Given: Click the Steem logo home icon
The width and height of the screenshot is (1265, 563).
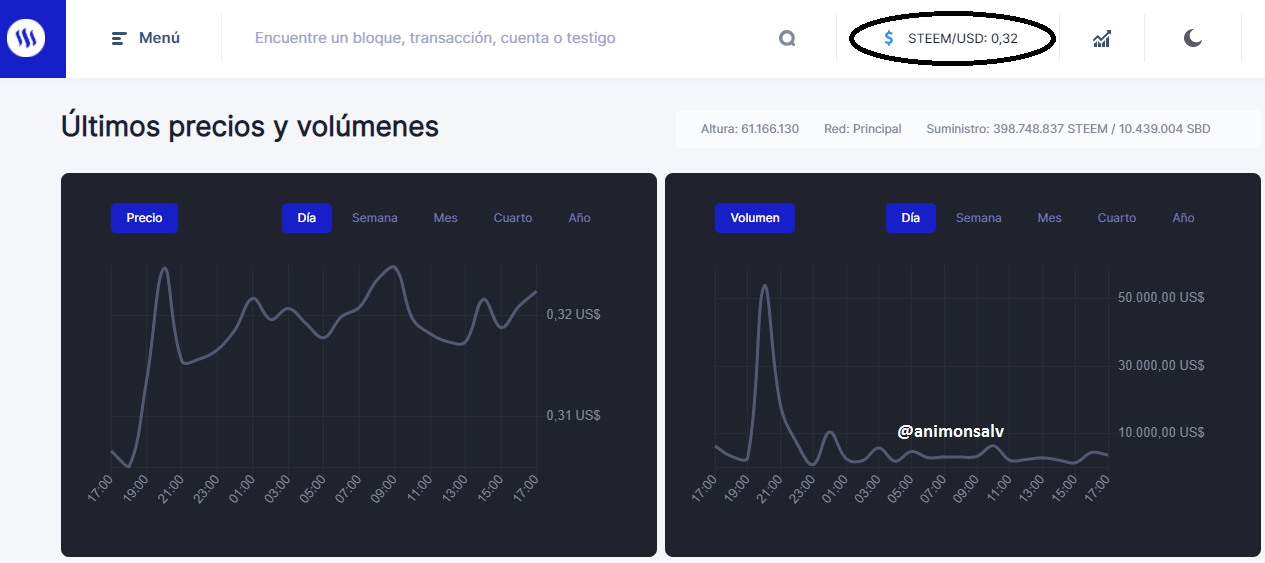Looking at the screenshot, I should tap(24, 38).
